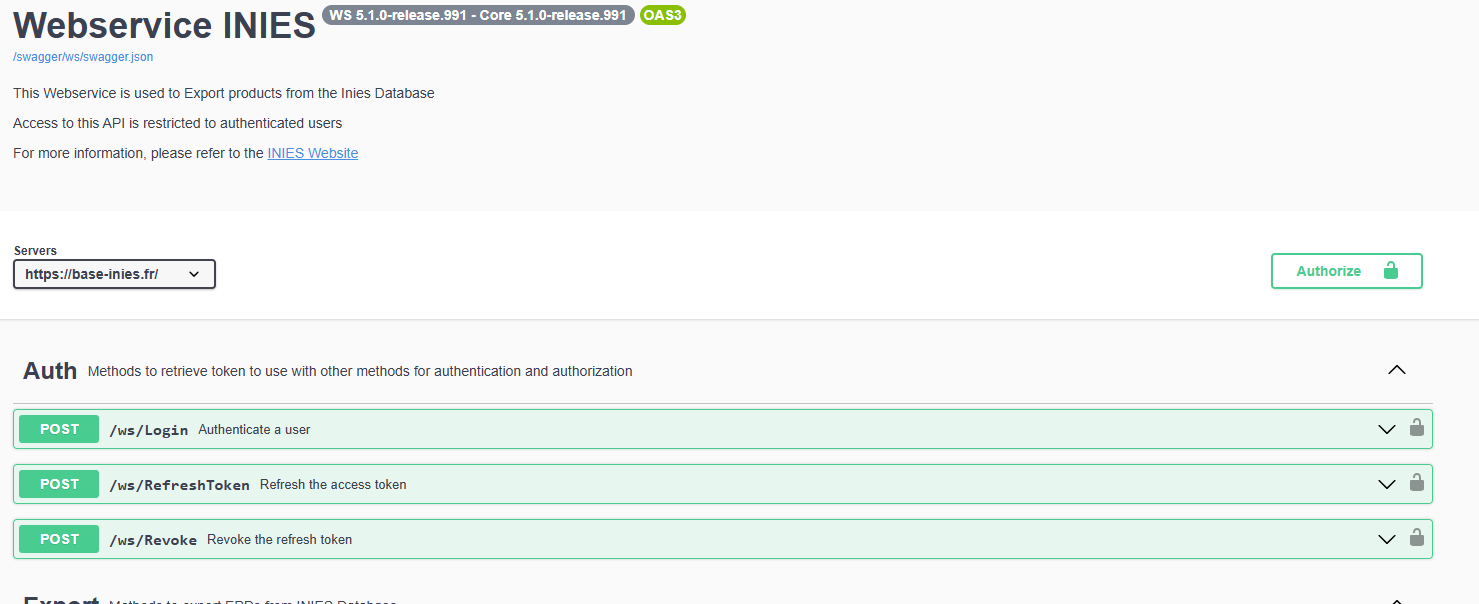Image resolution: width=1479 pixels, height=604 pixels.
Task: Follow the INIES Website link
Action: (x=312, y=153)
